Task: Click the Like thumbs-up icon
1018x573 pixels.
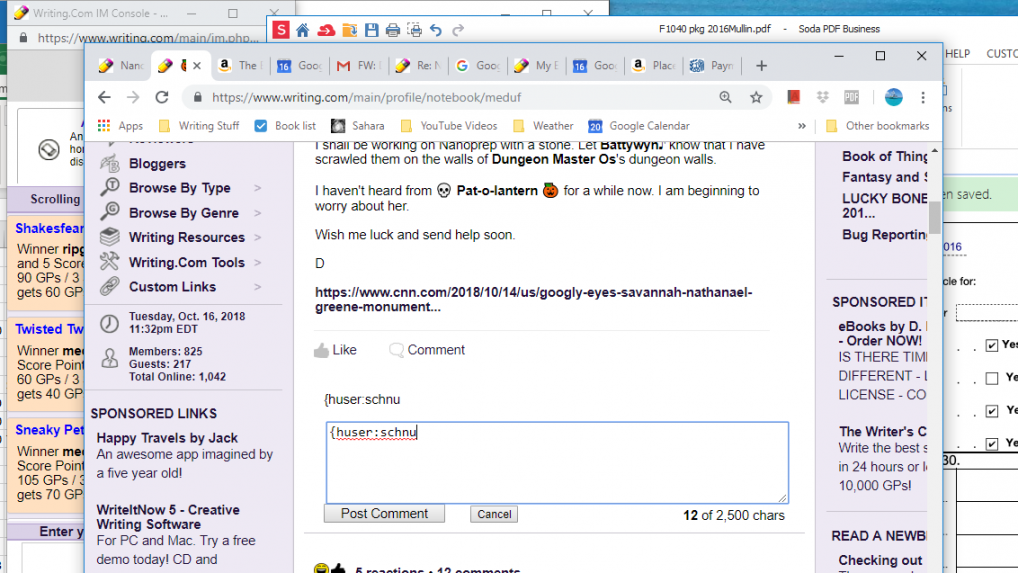Action: tap(321, 350)
